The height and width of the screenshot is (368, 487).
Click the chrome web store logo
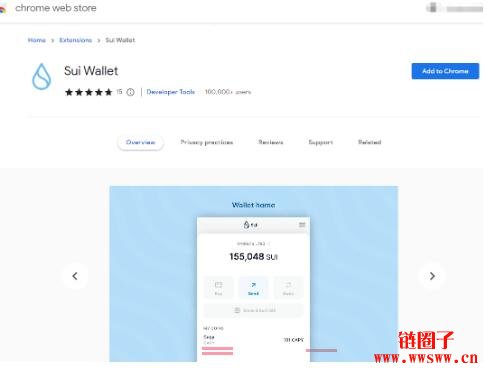click(x=3, y=8)
